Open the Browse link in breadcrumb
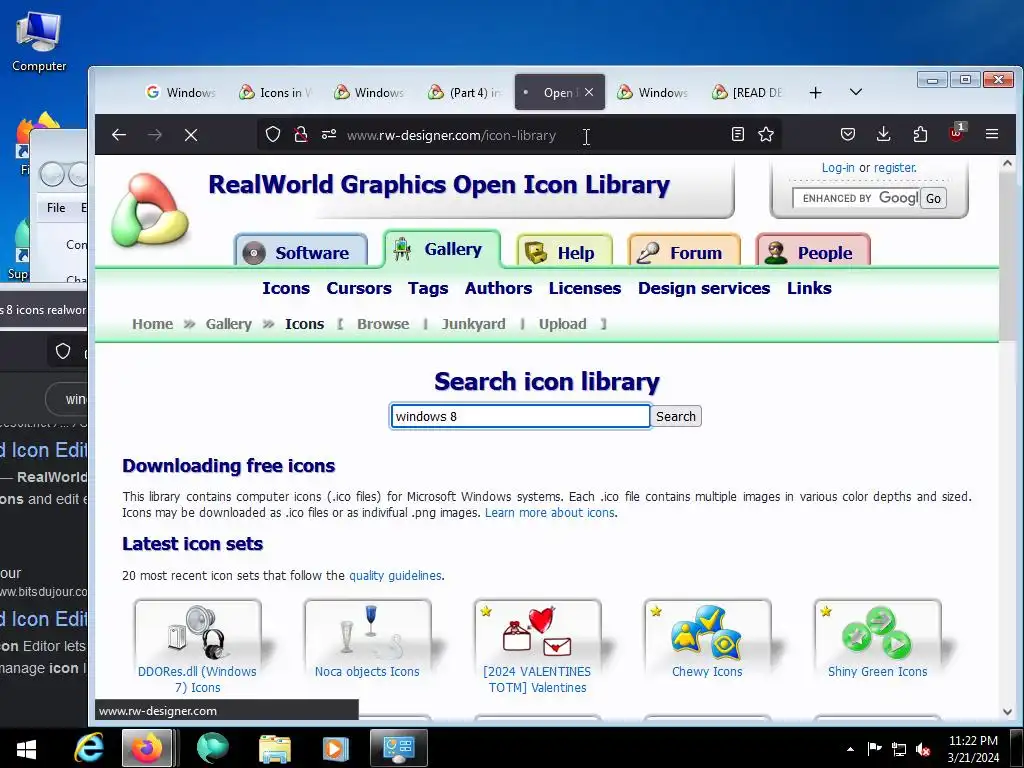 383,324
